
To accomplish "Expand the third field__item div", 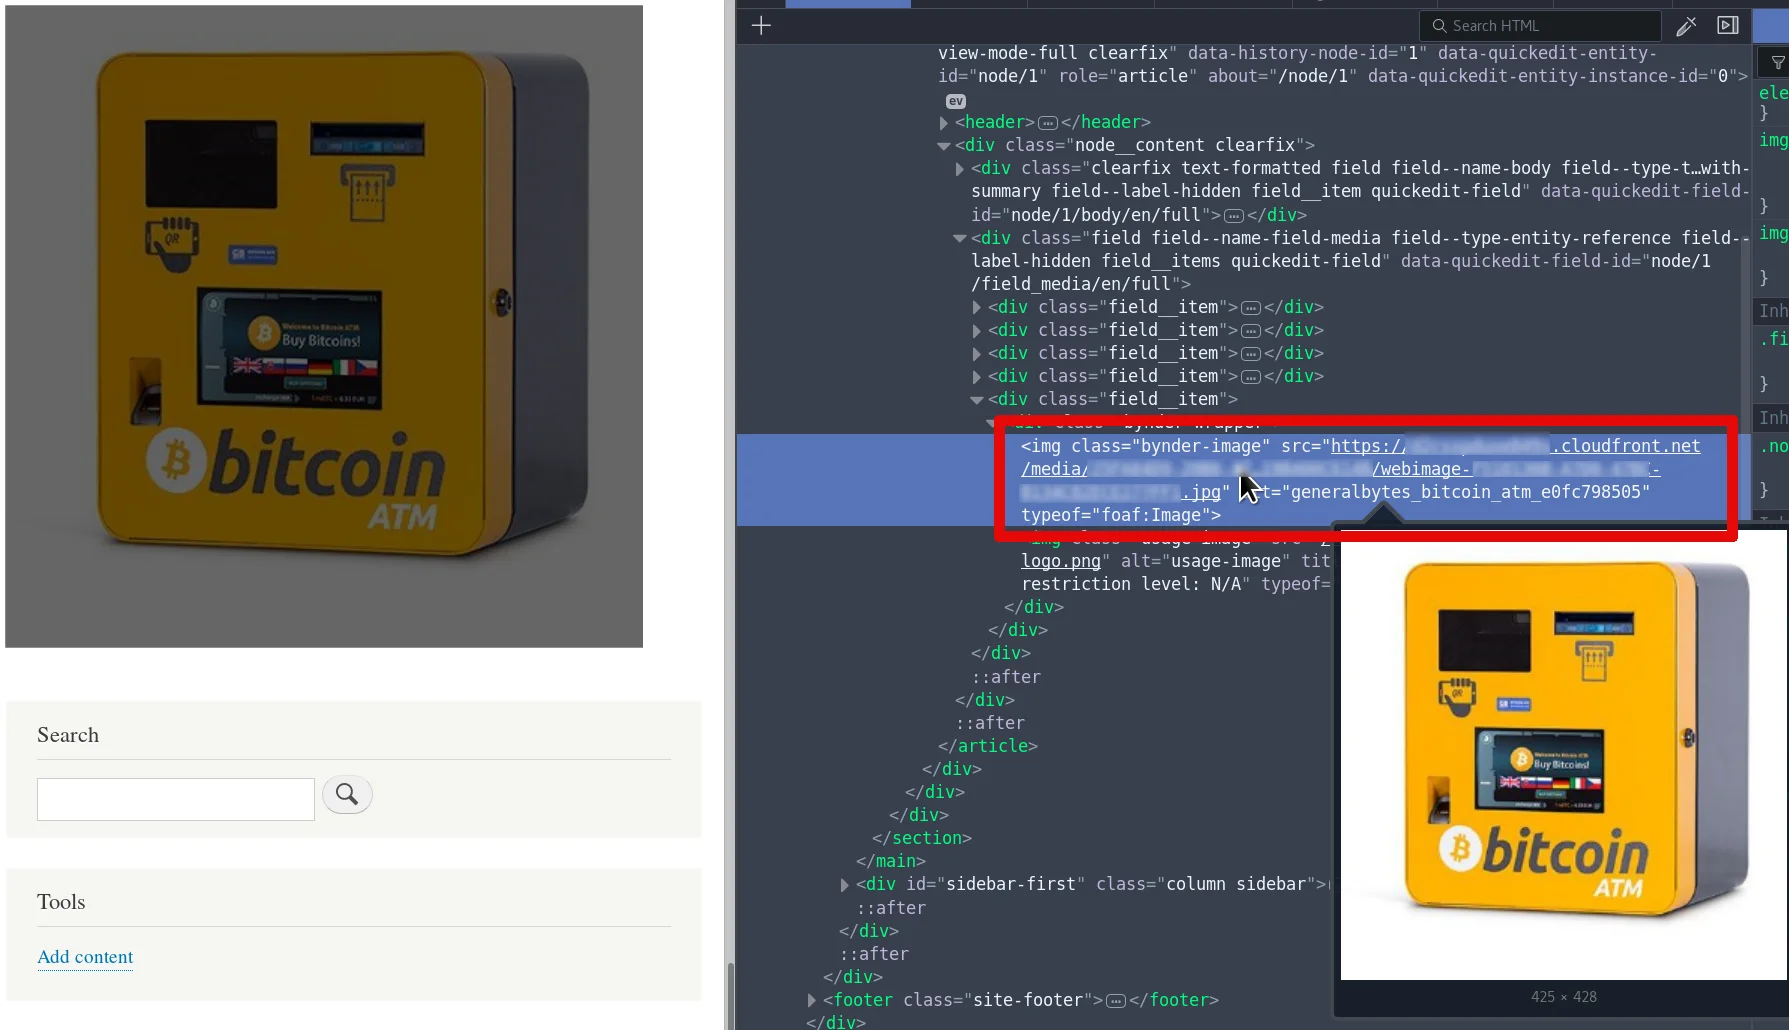I will [977, 354].
